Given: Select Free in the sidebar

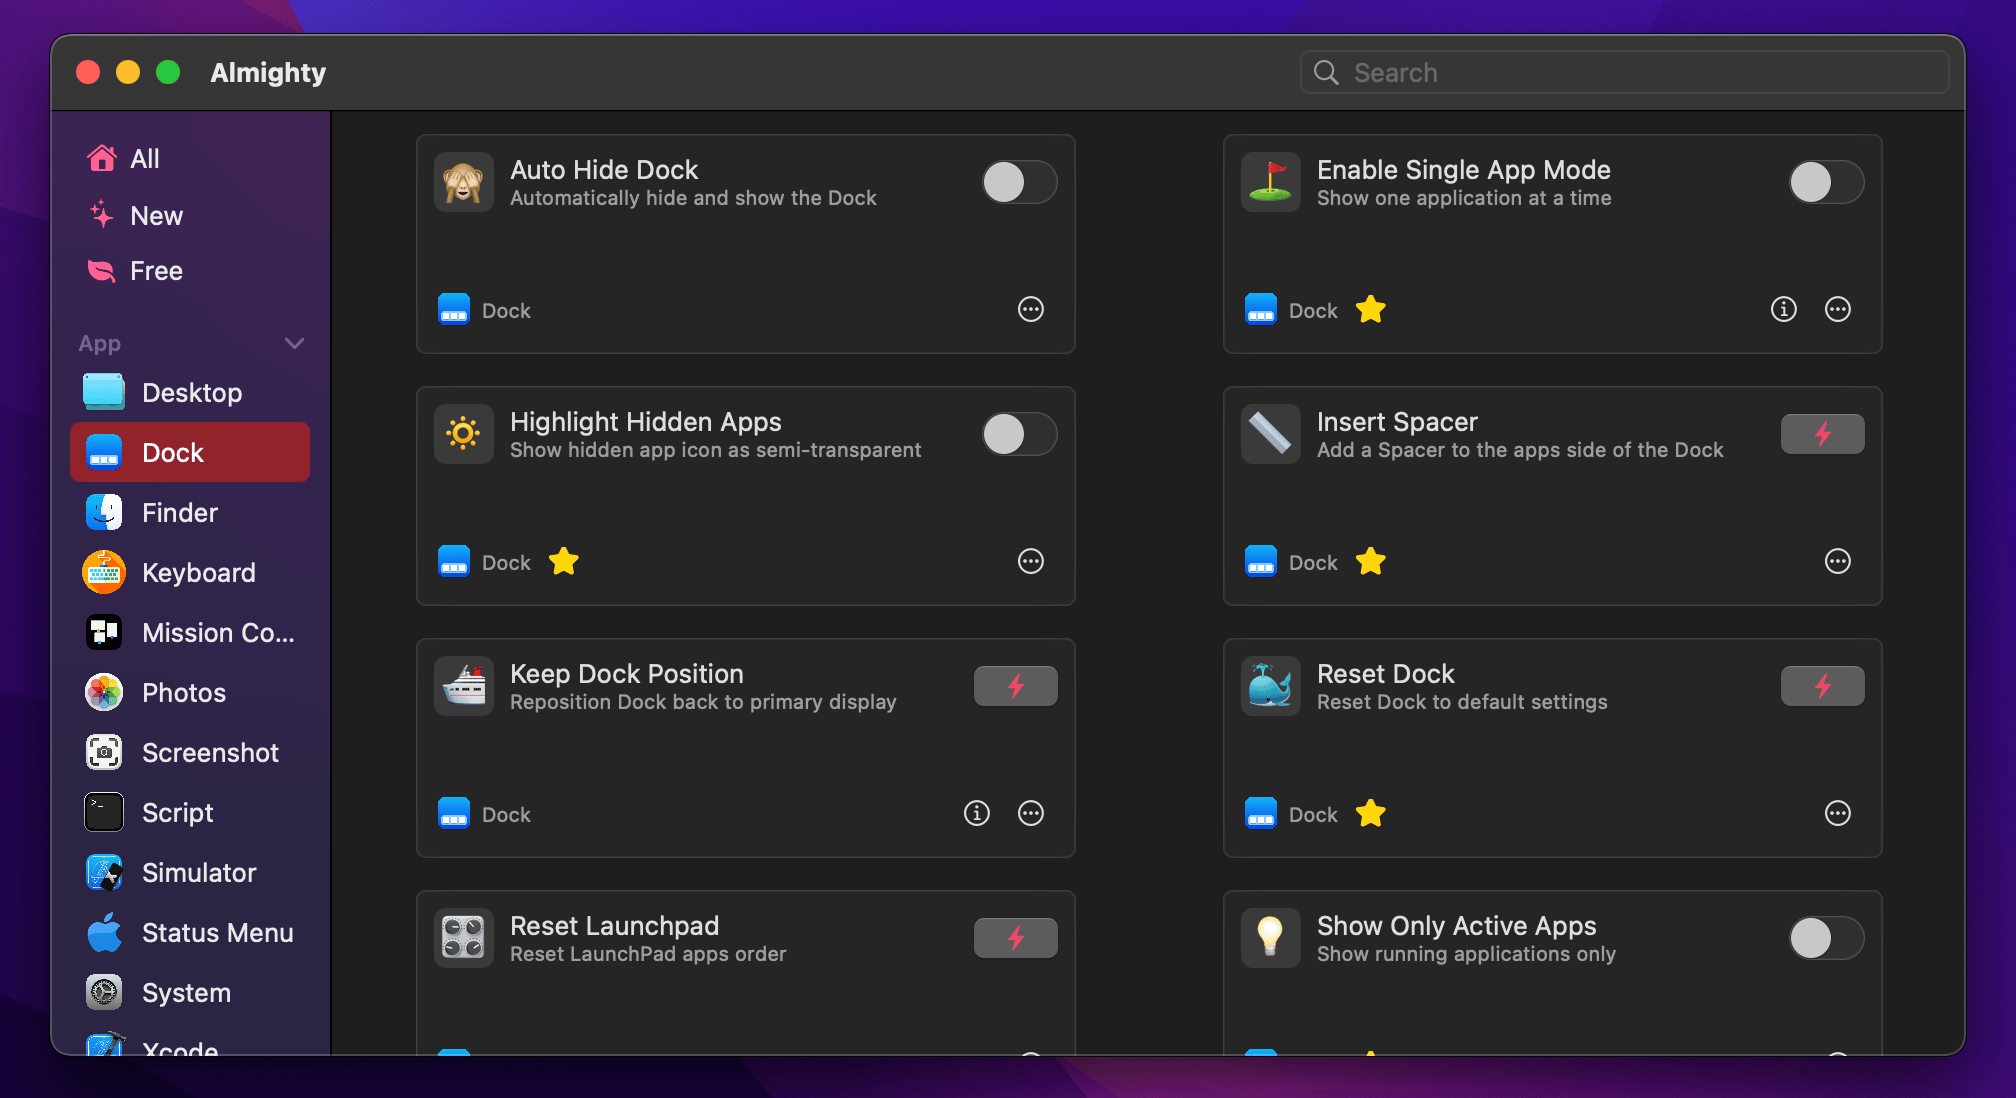Looking at the screenshot, I should coord(190,271).
